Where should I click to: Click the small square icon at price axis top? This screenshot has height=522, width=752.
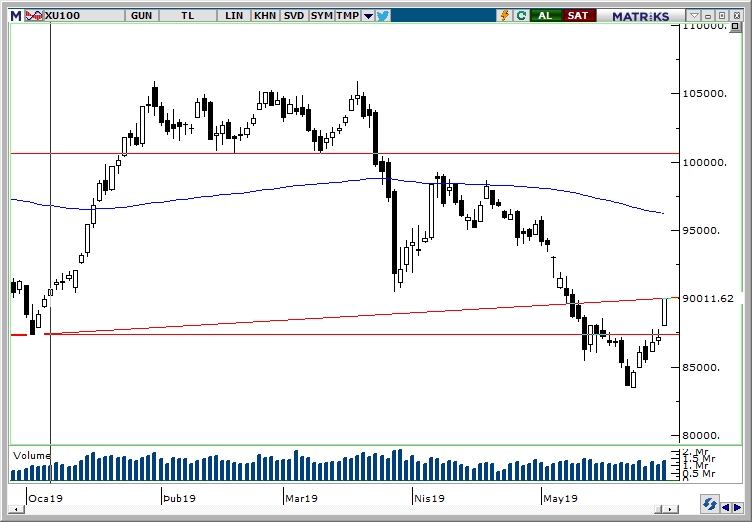[736, 26]
